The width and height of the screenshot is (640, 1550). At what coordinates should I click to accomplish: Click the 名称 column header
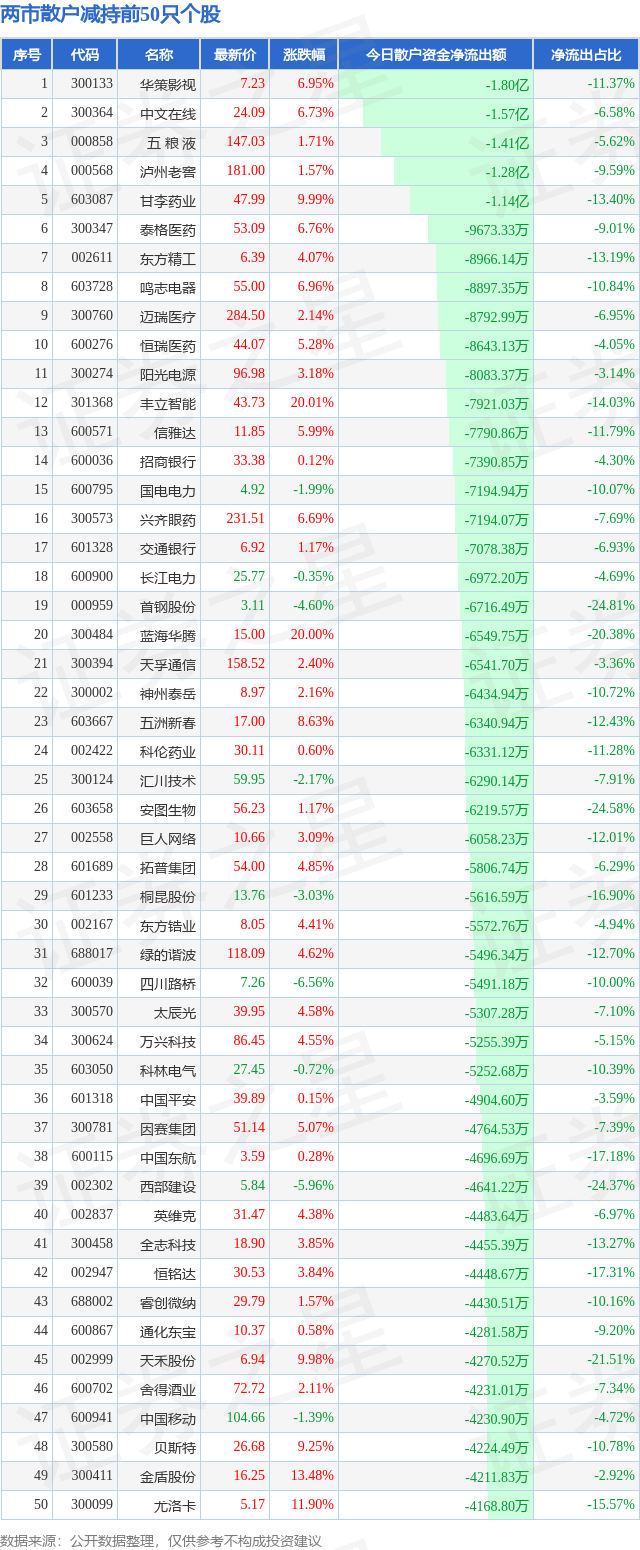pyautogui.click(x=158, y=55)
